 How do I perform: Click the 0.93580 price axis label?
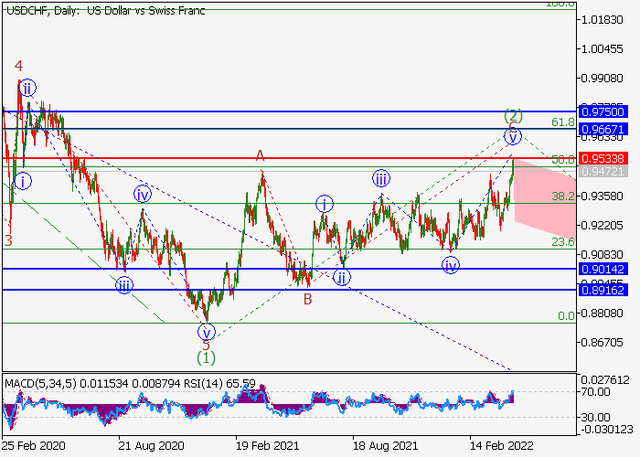coord(603,196)
